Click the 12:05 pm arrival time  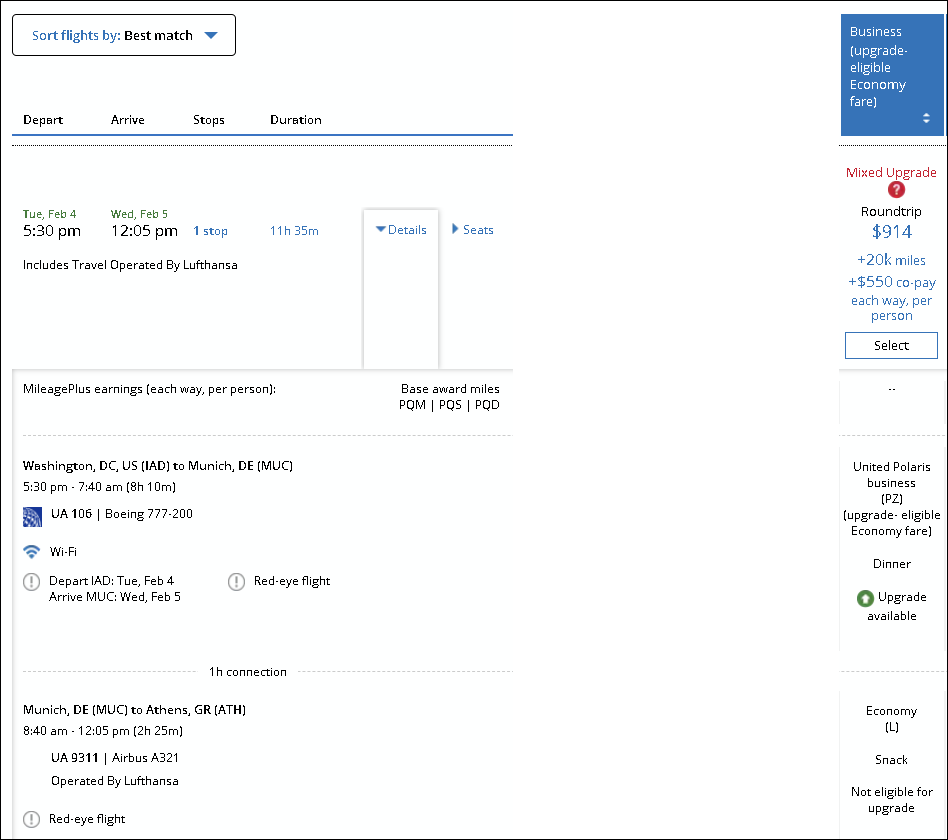144,231
